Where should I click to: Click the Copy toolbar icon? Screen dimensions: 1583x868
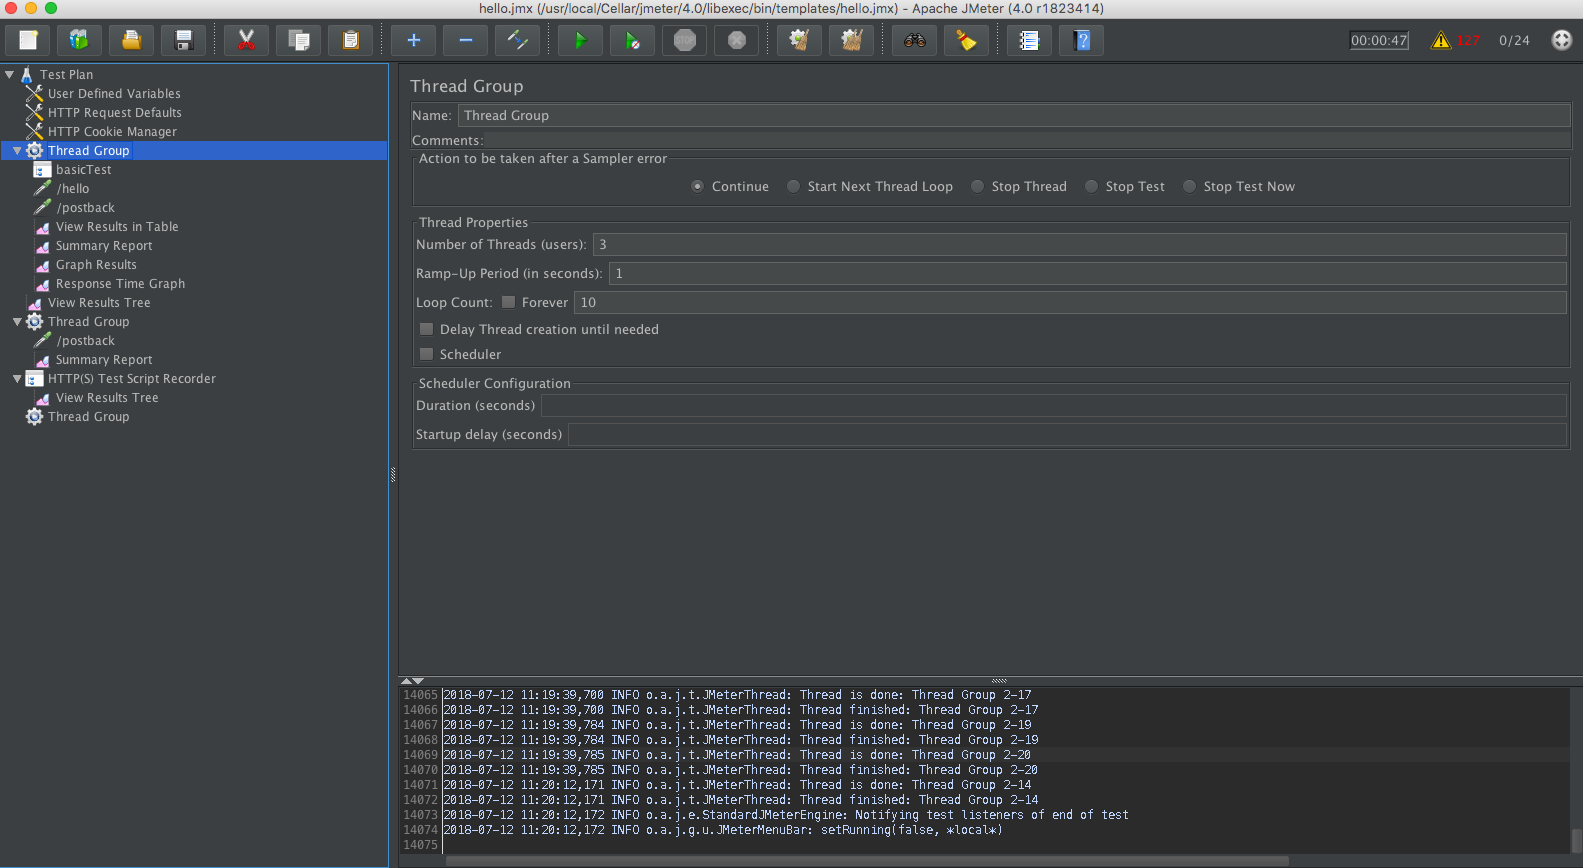click(x=298, y=40)
